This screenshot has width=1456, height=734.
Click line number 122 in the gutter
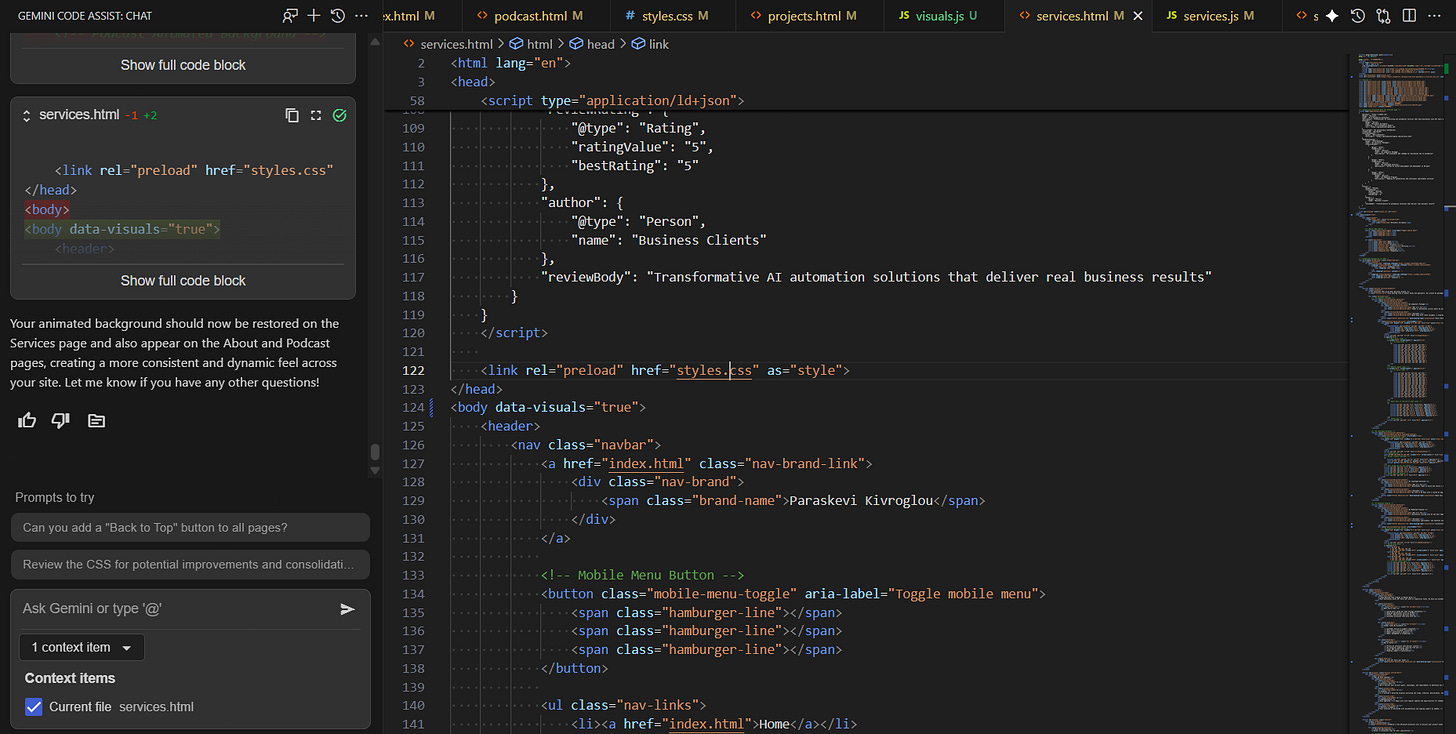[x=413, y=371]
